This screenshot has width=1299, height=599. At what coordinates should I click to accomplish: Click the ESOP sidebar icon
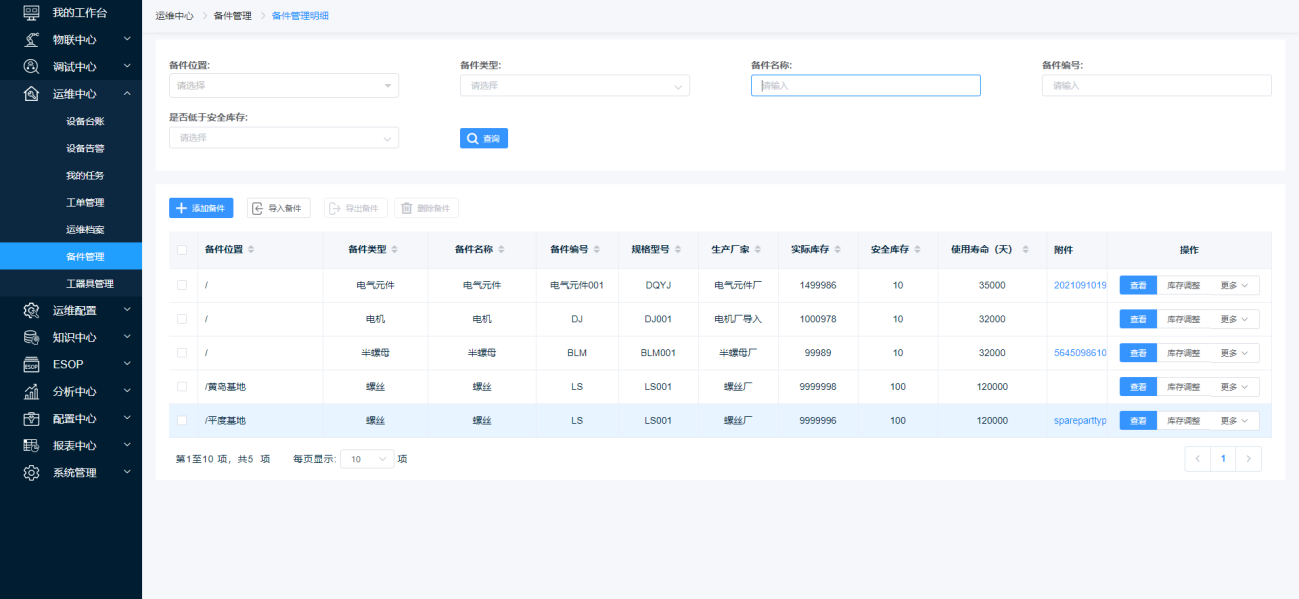[x=31, y=364]
